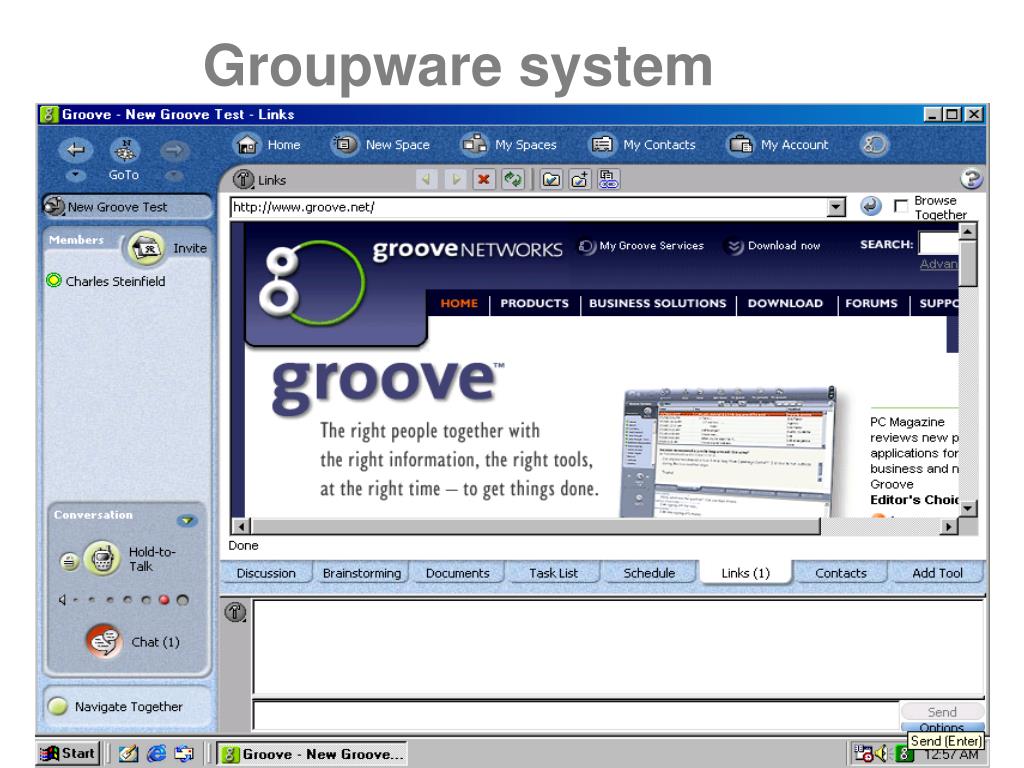Click the copy link icon in Links toolbar

click(x=609, y=179)
